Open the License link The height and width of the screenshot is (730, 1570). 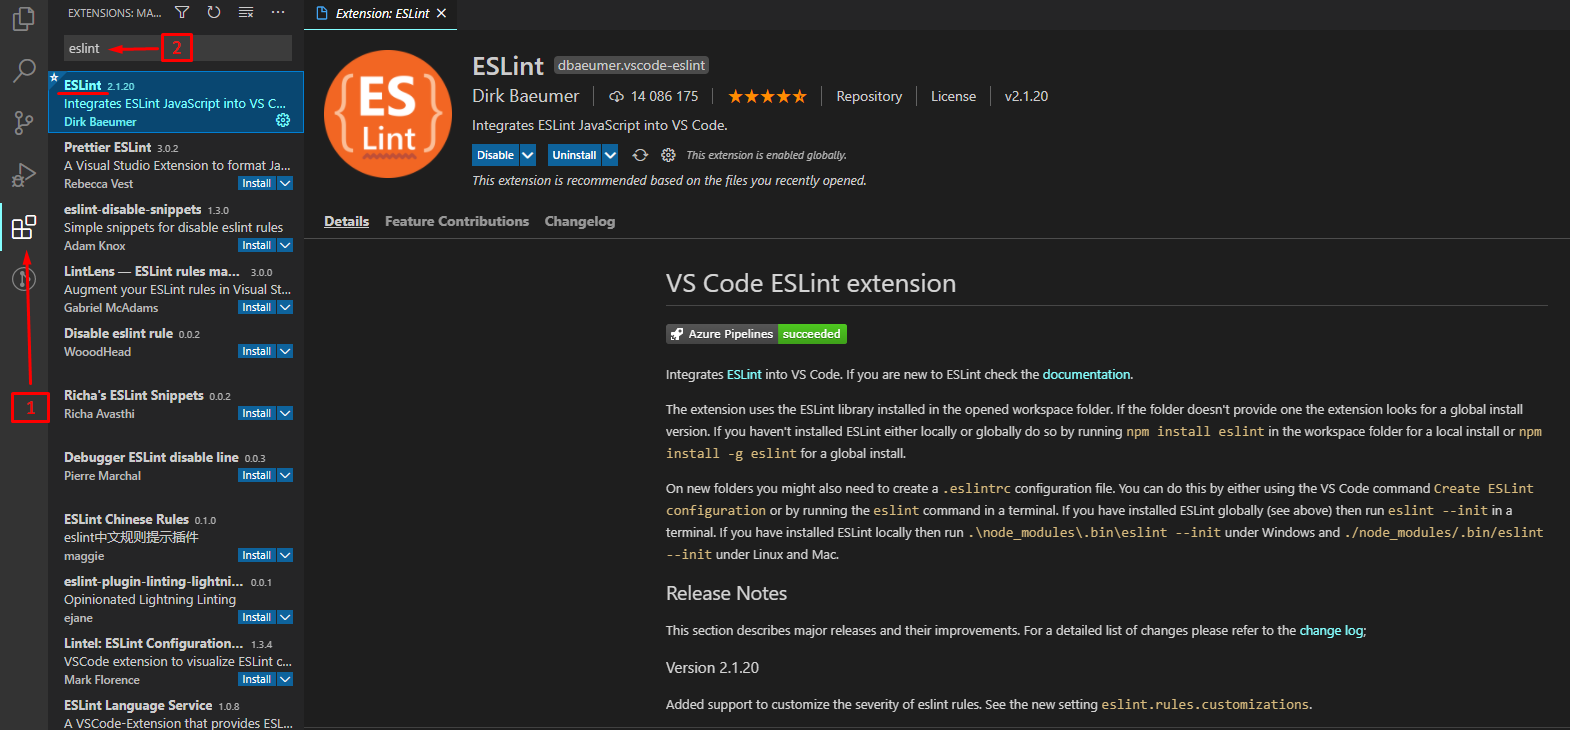coord(953,96)
